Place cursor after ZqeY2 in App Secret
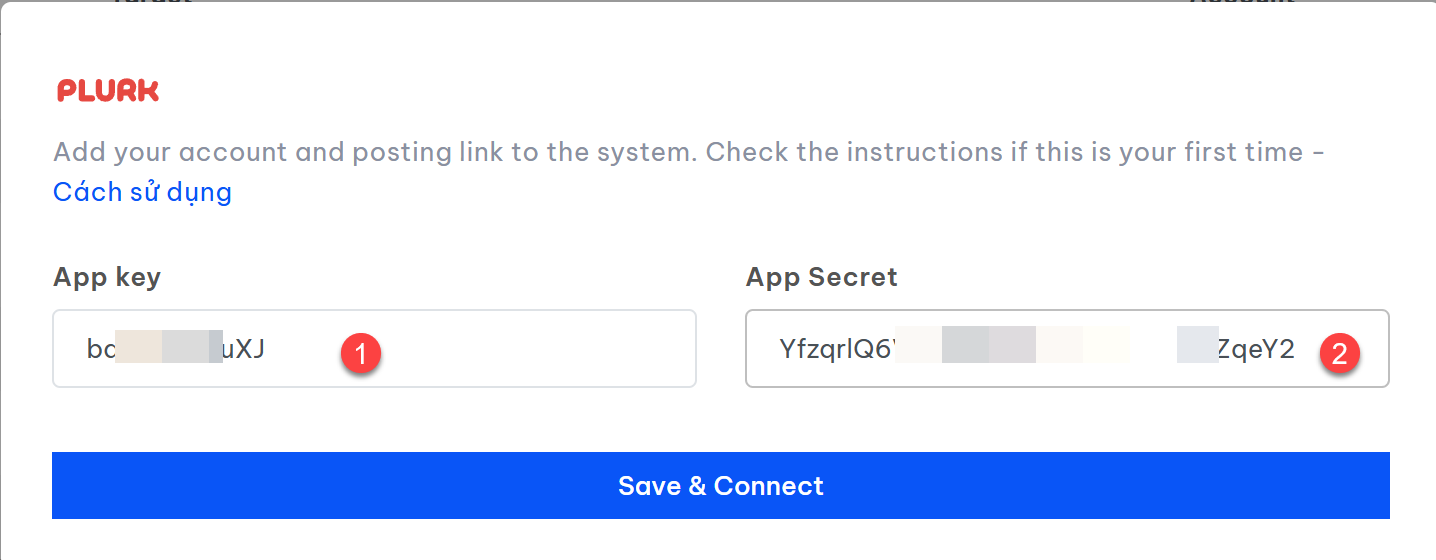Viewport: 1436px width, 560px height. 1297,349
